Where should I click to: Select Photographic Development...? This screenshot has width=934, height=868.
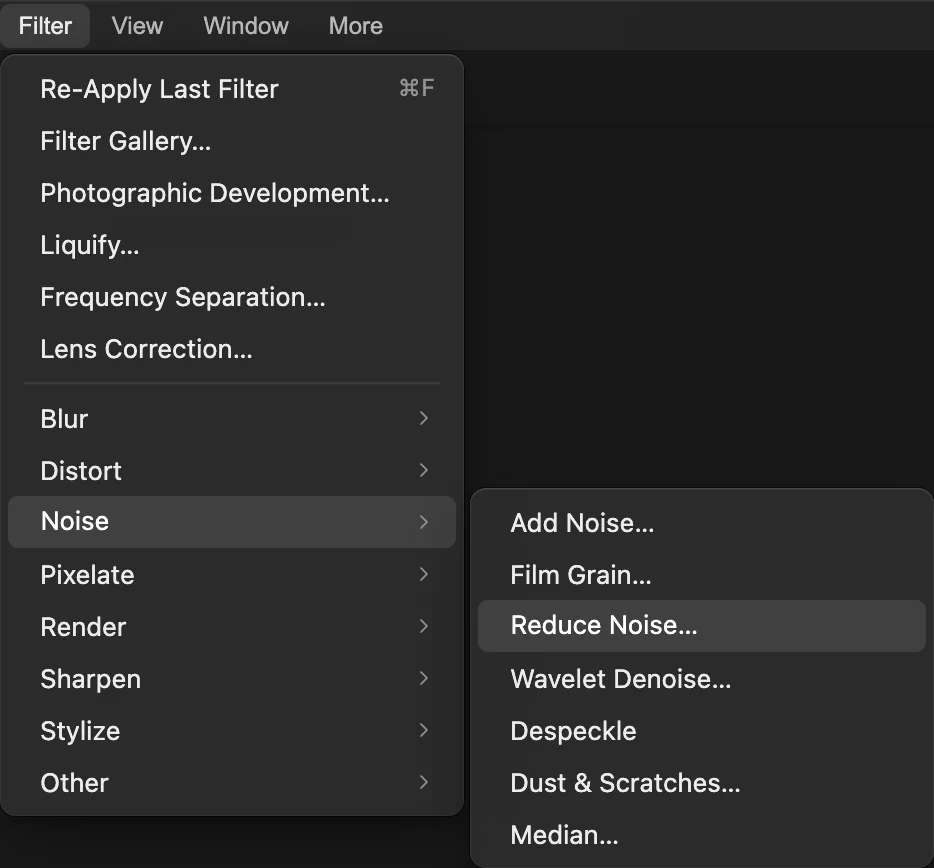pos(232,193)
